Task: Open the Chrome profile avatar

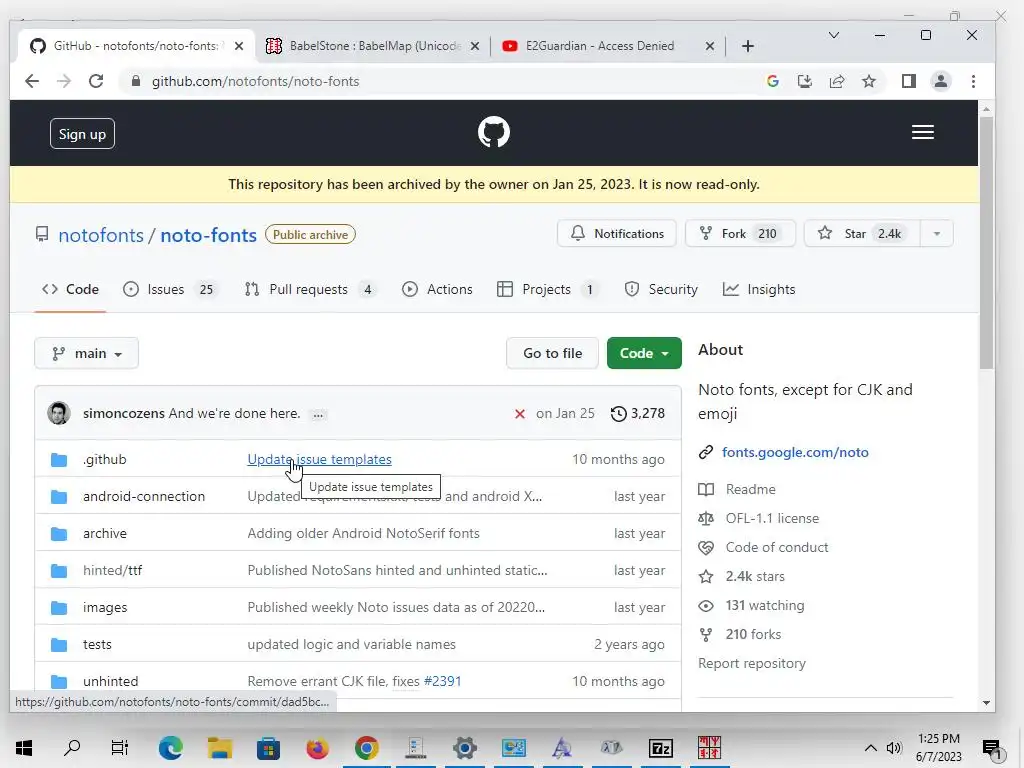Action: point(940,81)
